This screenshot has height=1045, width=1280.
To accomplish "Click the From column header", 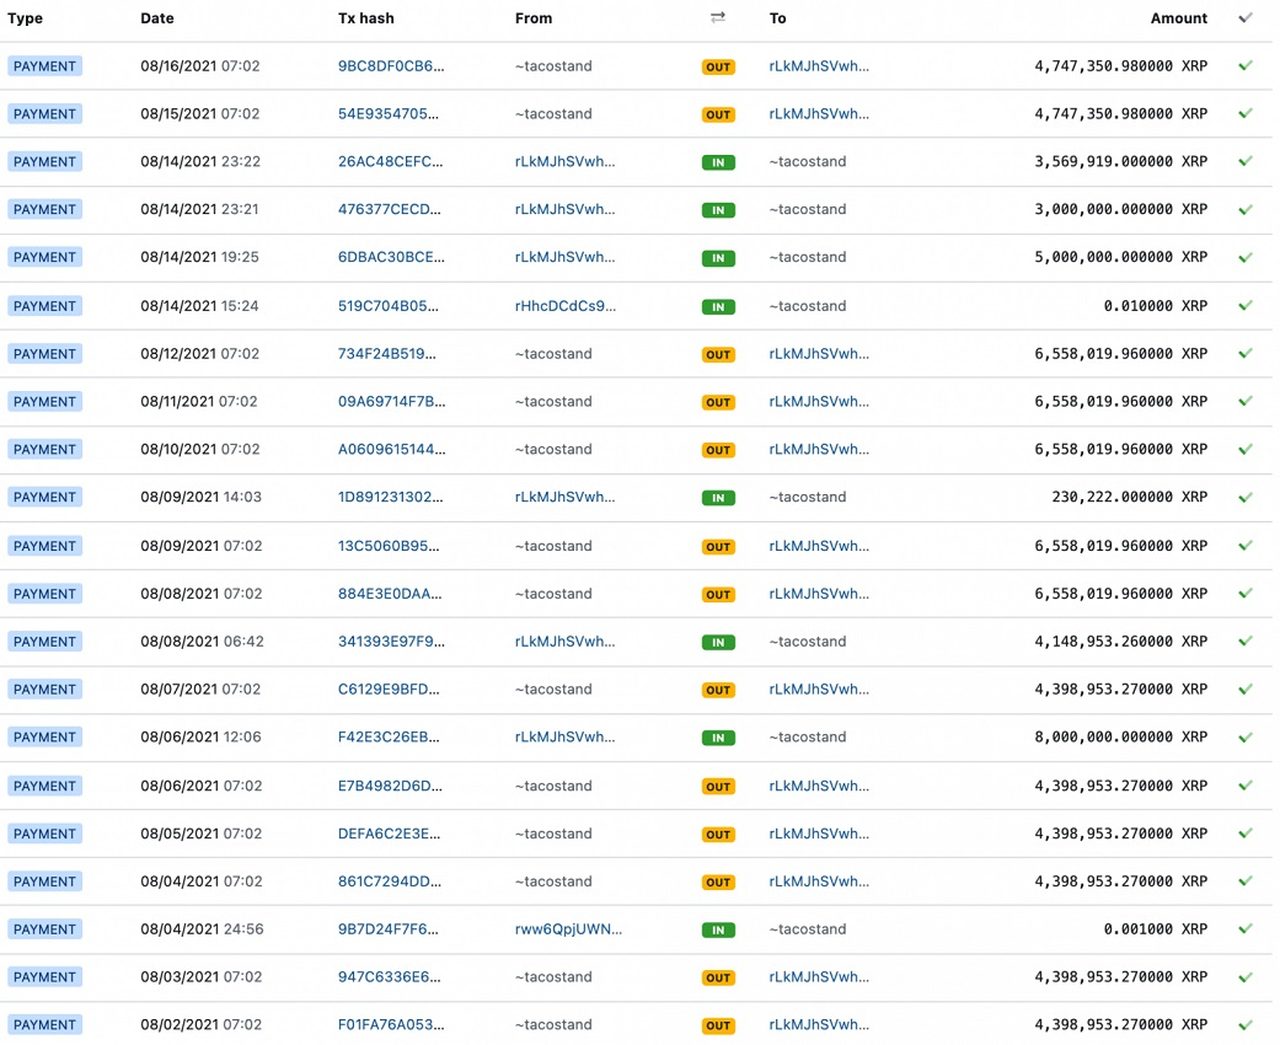I will (533, 18).
